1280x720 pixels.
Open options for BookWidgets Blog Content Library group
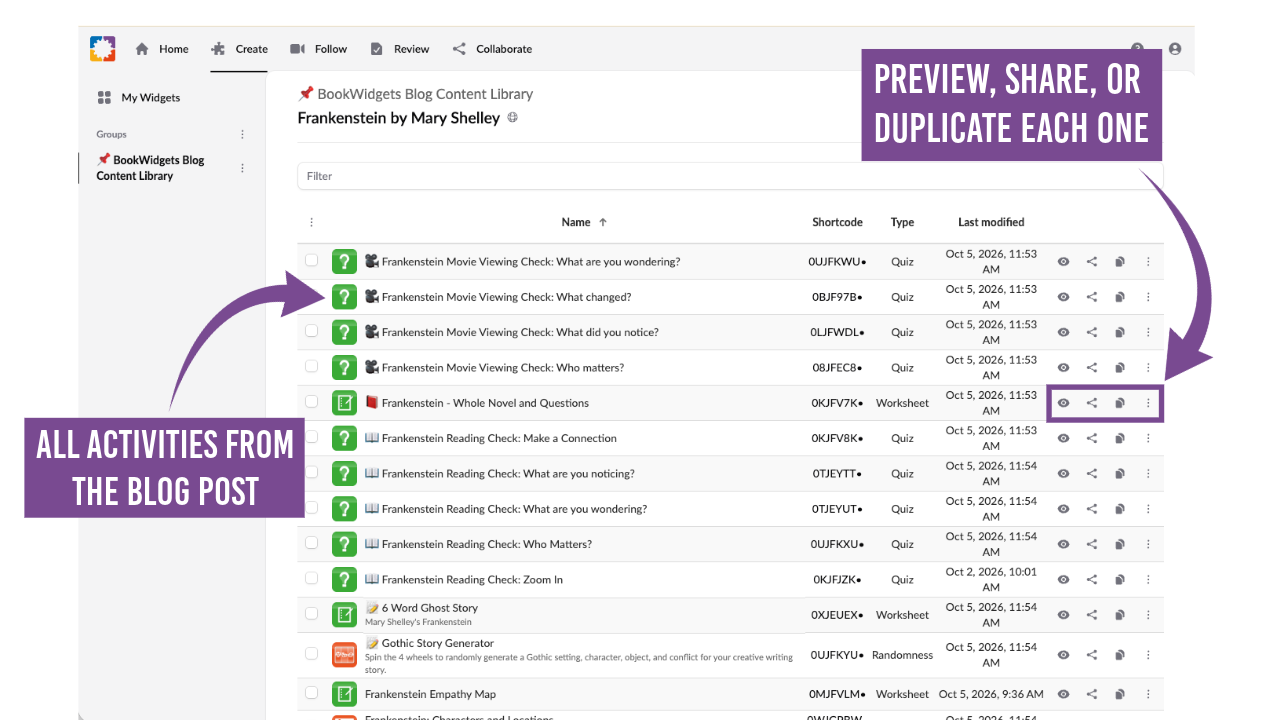coord(242,168)
